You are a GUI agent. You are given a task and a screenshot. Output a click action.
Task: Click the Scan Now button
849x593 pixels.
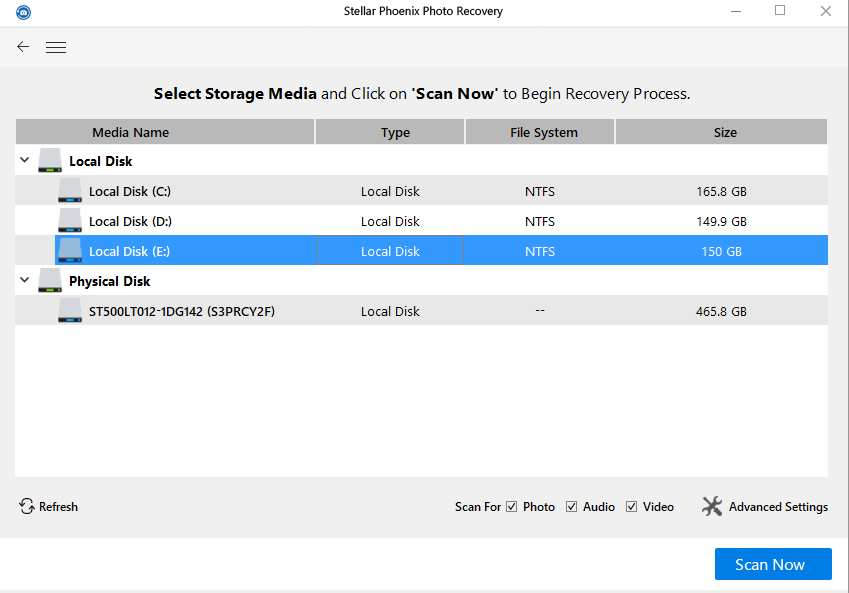click(x=773, y=564)
